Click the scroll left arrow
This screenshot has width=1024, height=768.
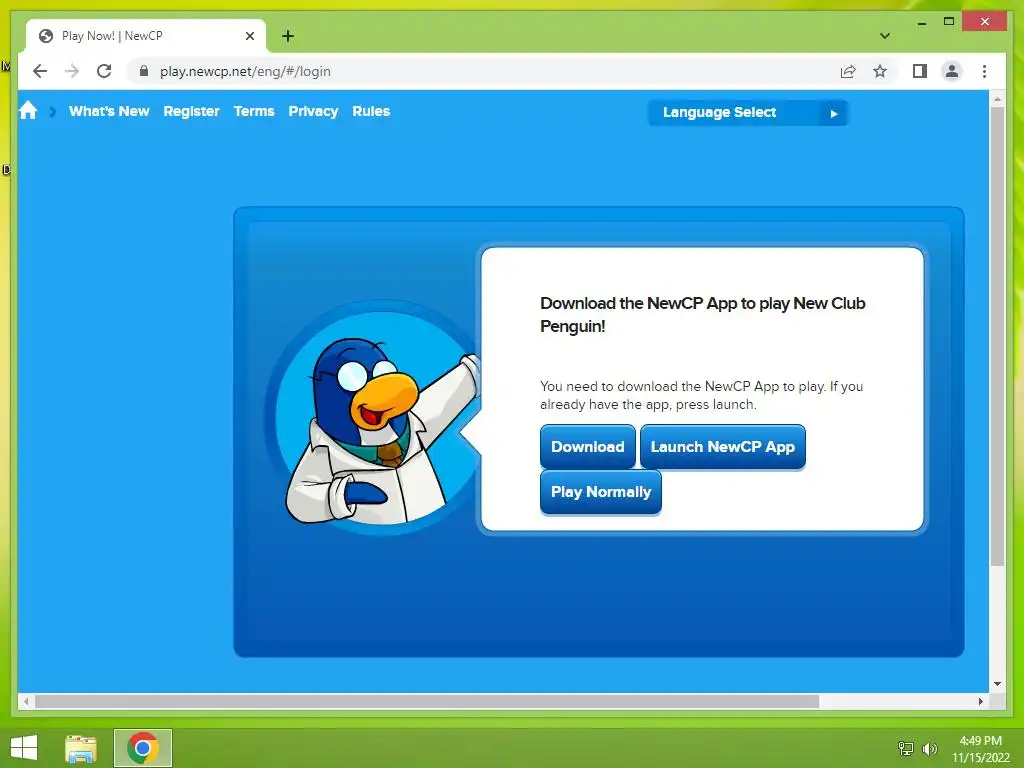tap(26, 701)
